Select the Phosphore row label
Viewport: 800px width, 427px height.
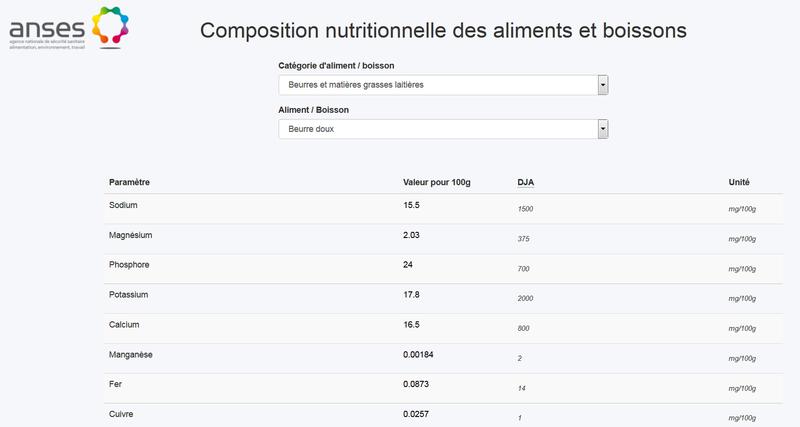(x=128, y=265)
